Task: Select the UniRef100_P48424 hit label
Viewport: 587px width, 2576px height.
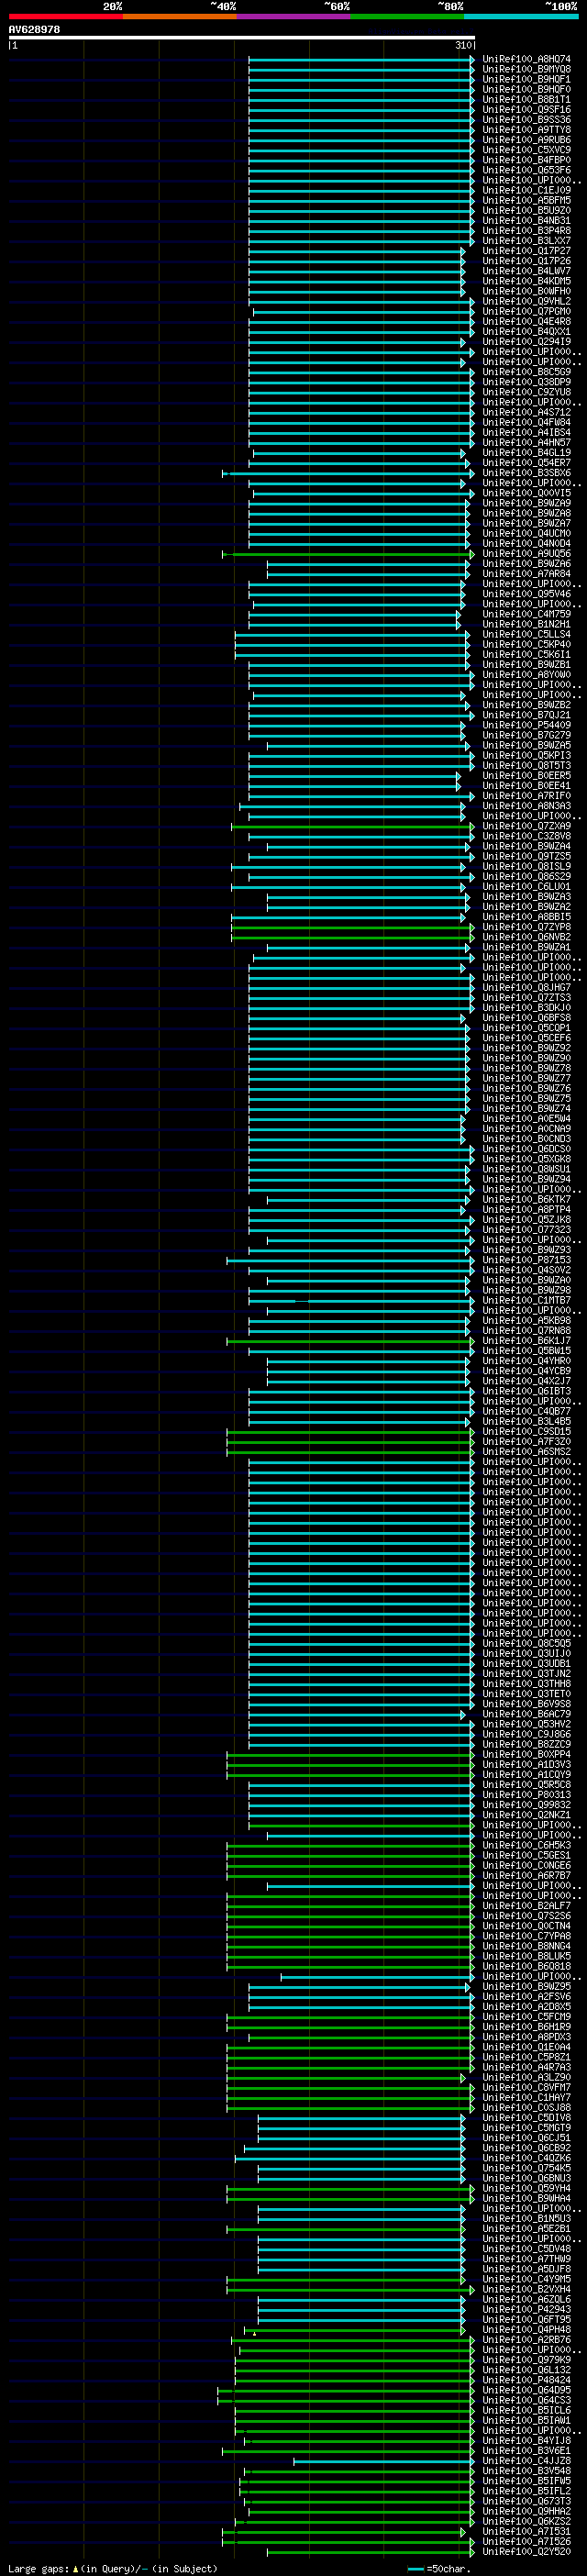Action: coord(527,2380)
